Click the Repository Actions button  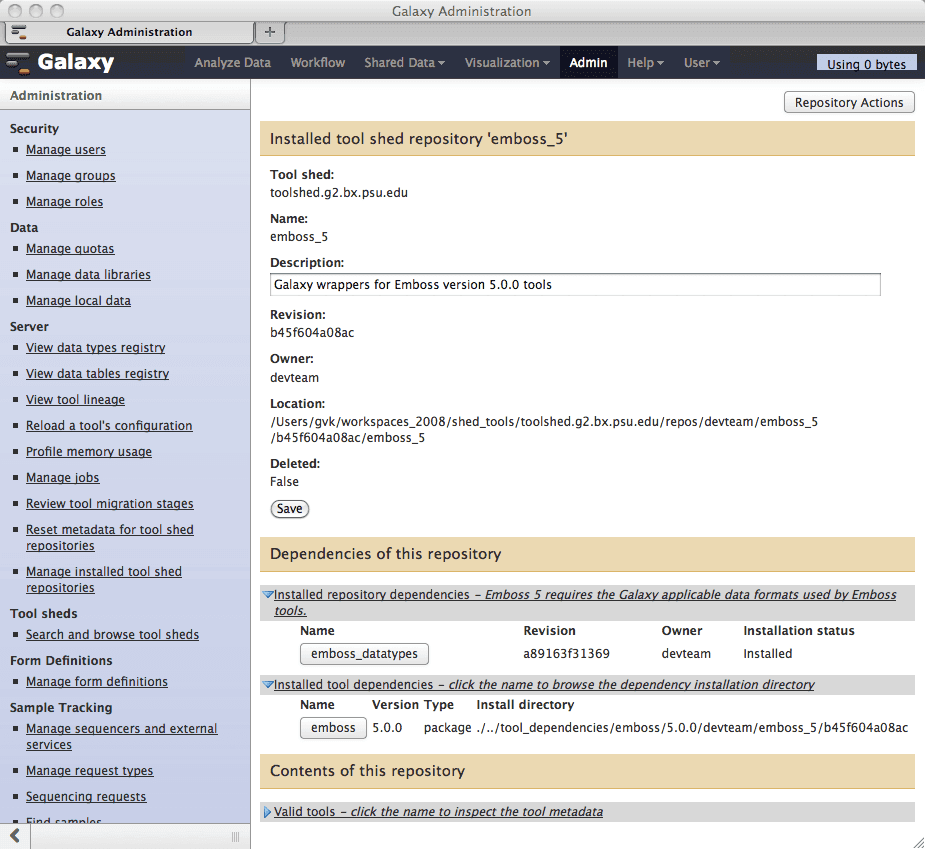848,103
